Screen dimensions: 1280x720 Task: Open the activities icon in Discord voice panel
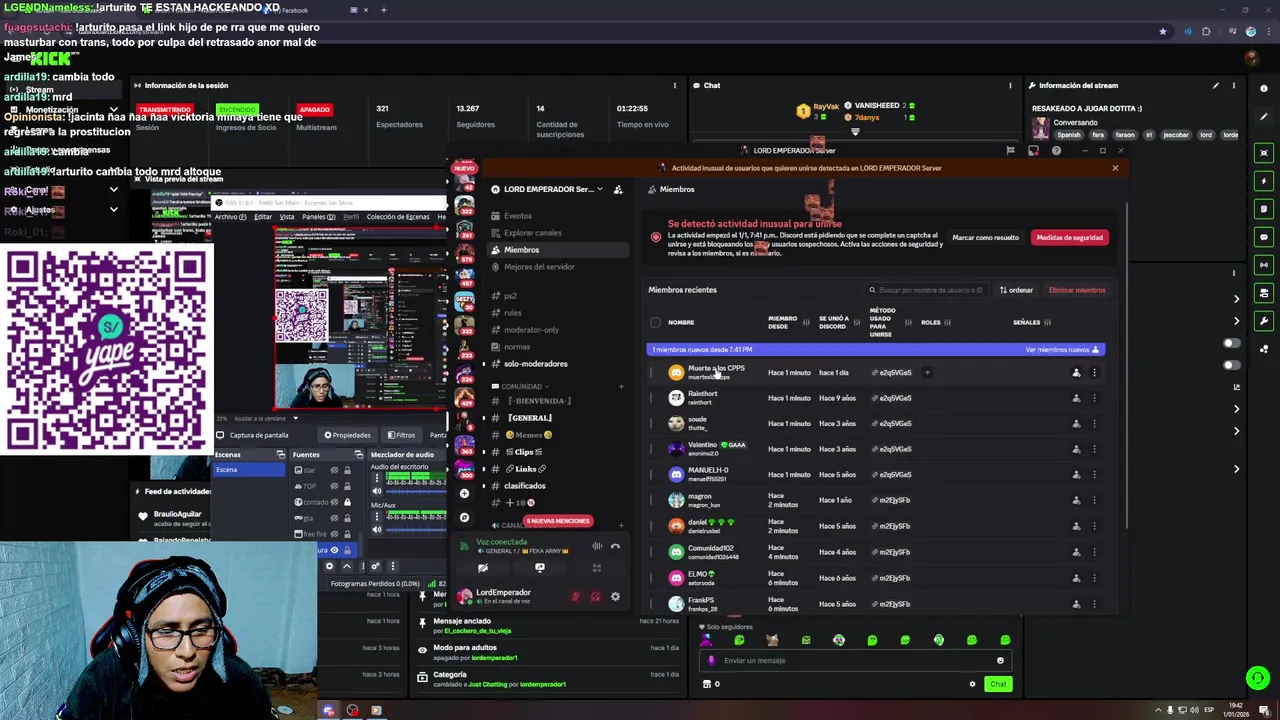597,568
